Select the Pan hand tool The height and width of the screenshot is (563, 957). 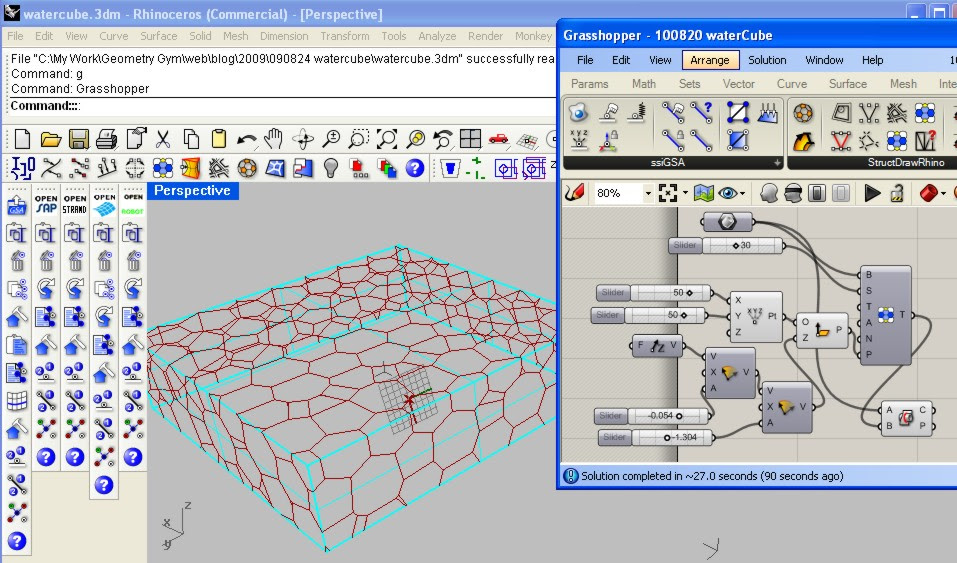273,139
